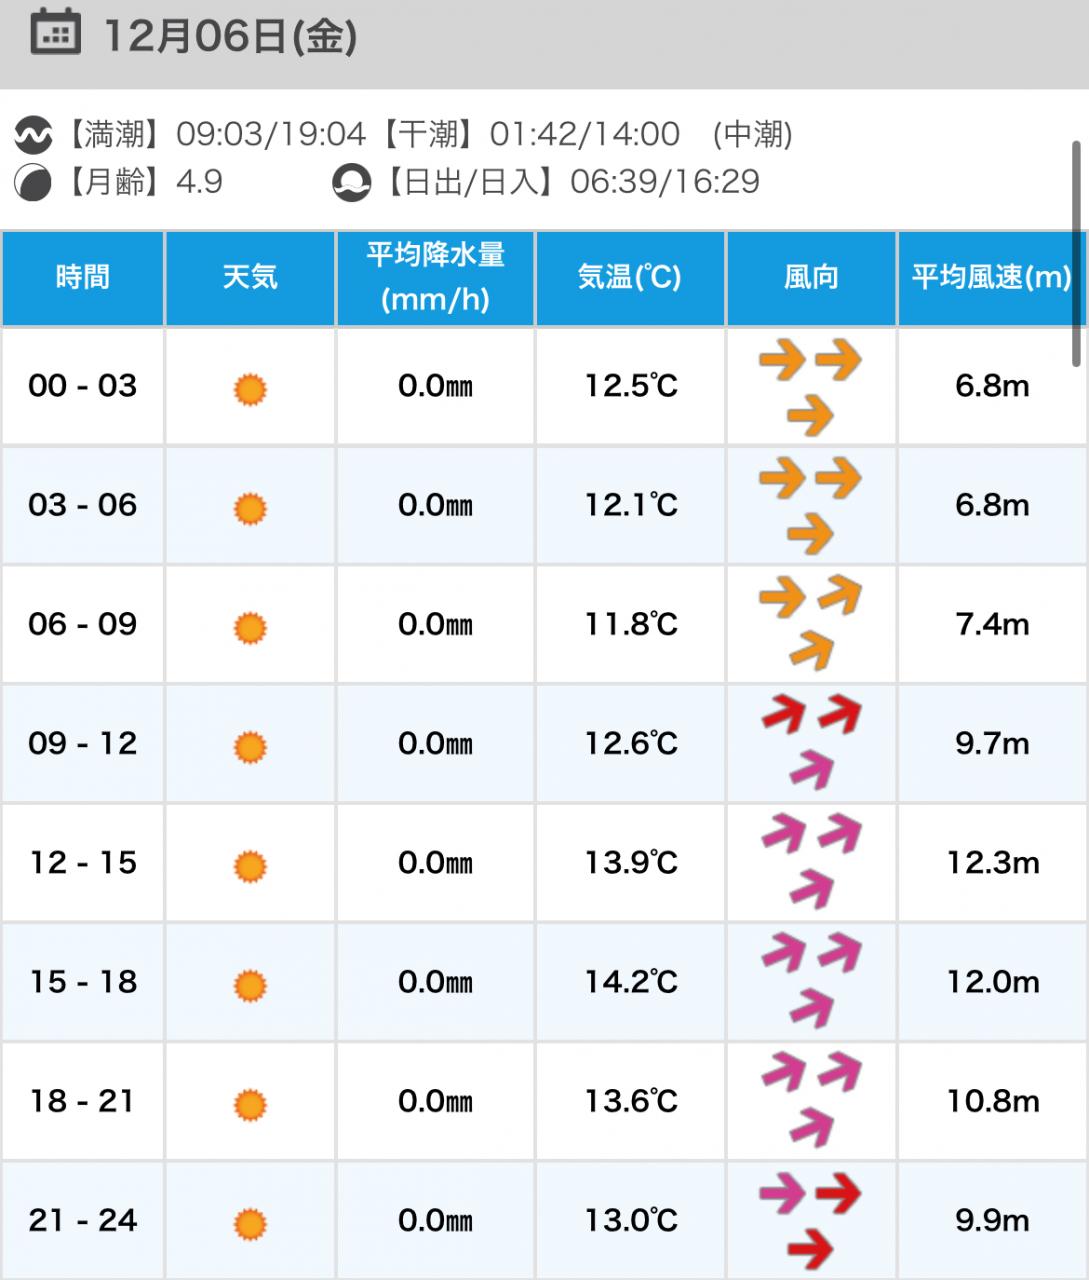Click the 14.2℃ temperature cell
This screenshot has width=1089, height=1280.
pyautogui.click(x=630, y=982)
